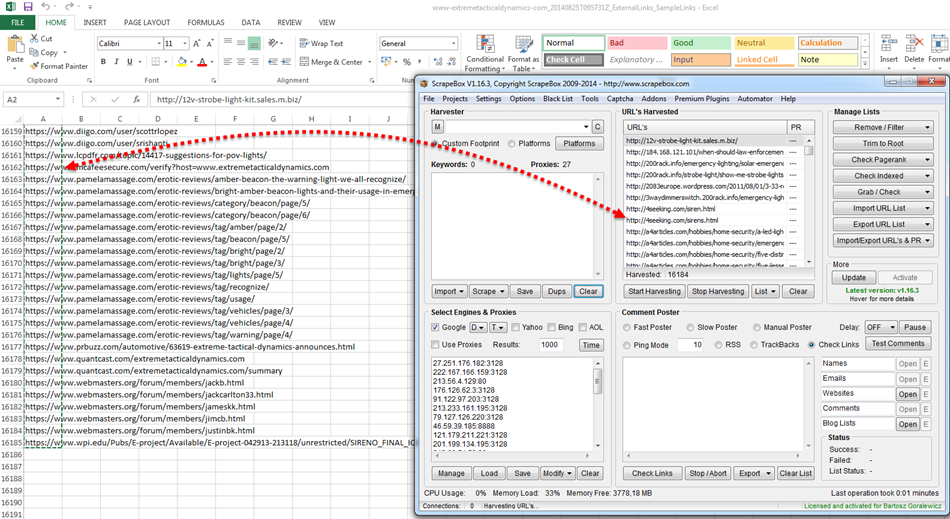Viewport: 950px width, 519px height.
Task: Click the Results input field showing 1000
Action: click(551, 345)
